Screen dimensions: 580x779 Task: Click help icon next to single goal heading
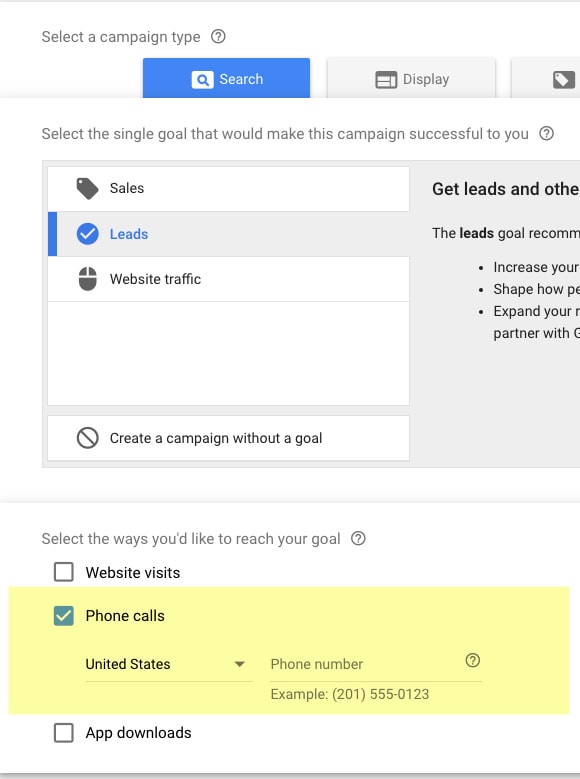point(547,133)
